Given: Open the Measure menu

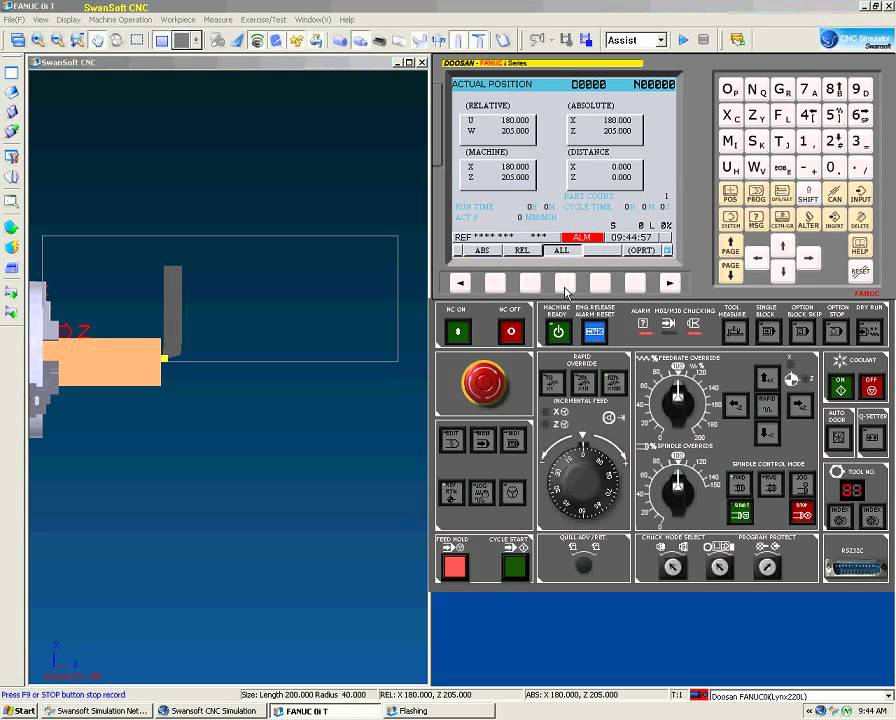Looking at the screenshot, I should pyautogui.click(x=218, y=19).
